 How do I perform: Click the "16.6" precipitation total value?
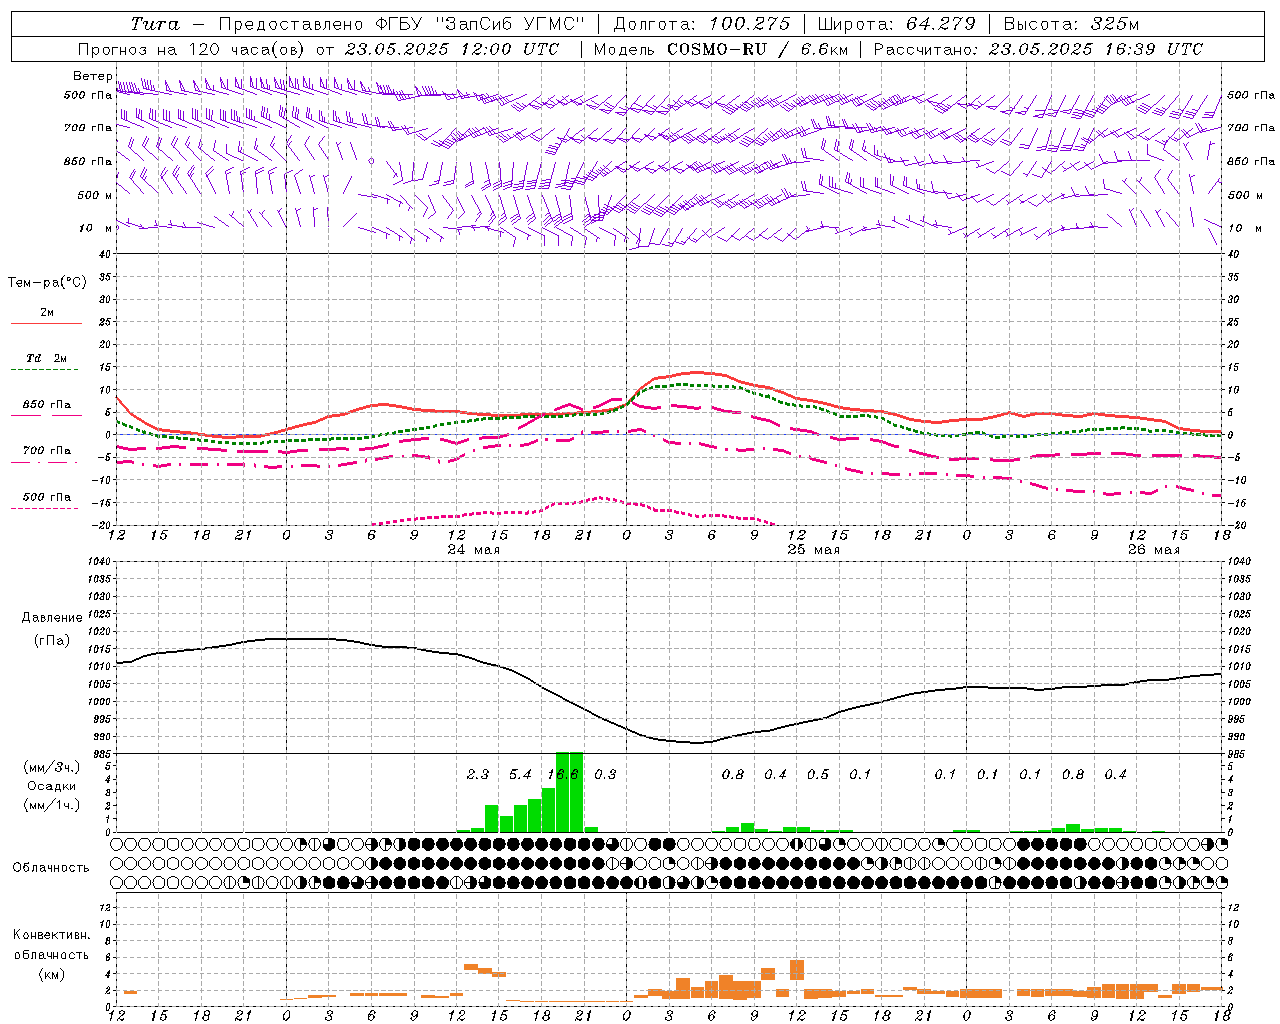click(x=563, y=774)
